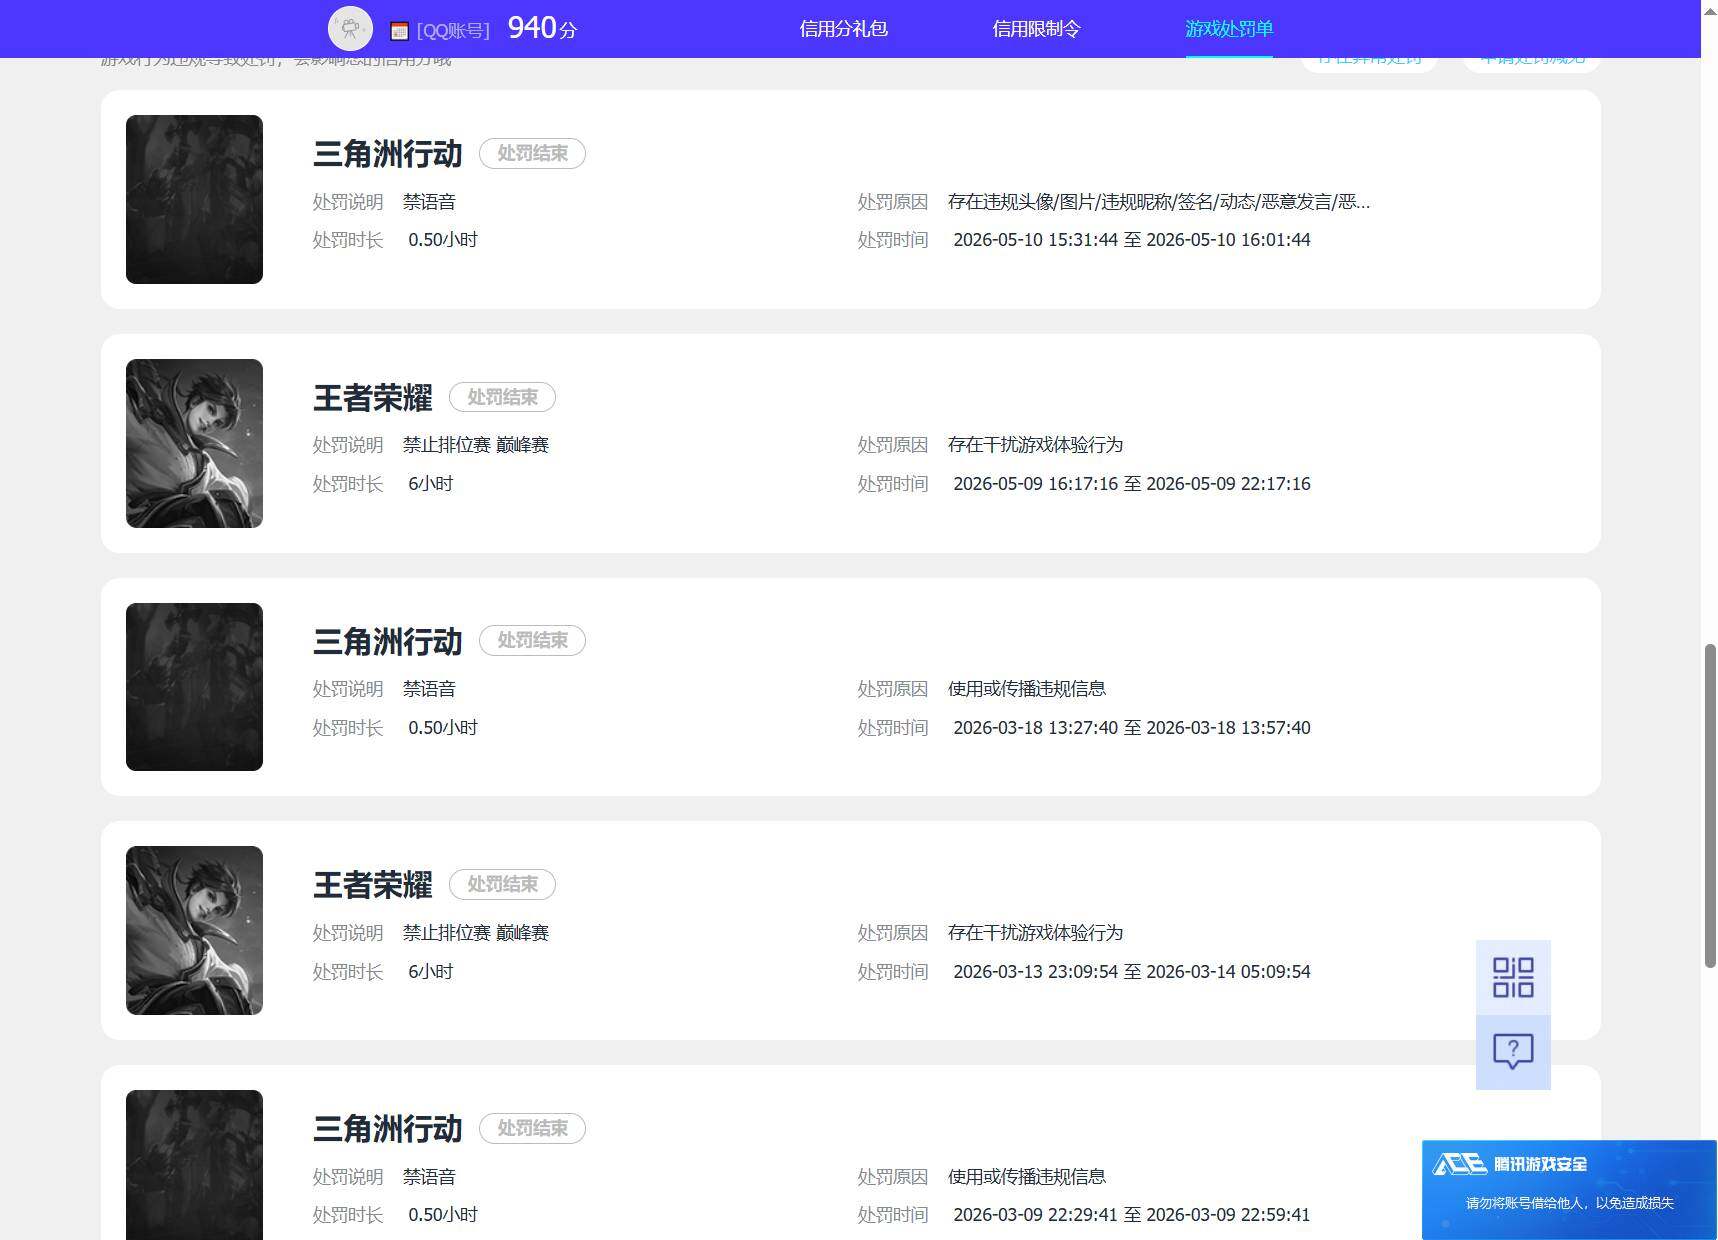Click the 处罚结束 badge on the 2026-03-18 record
This screenshot has width=1718, height=1240.
pyautogui.click(x=532, y=640)
